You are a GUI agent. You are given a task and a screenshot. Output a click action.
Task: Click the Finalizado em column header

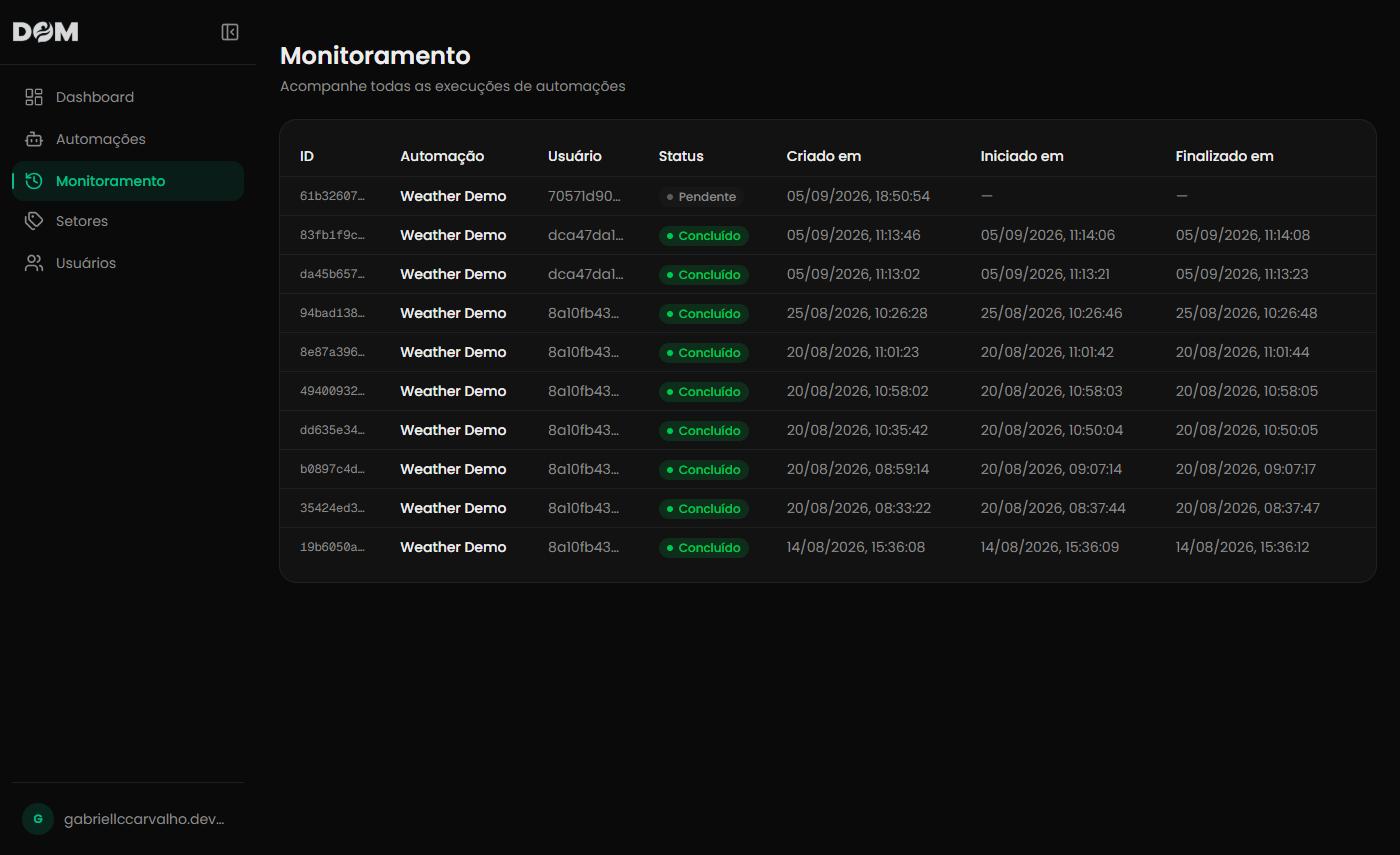[x=1225, y=156]
